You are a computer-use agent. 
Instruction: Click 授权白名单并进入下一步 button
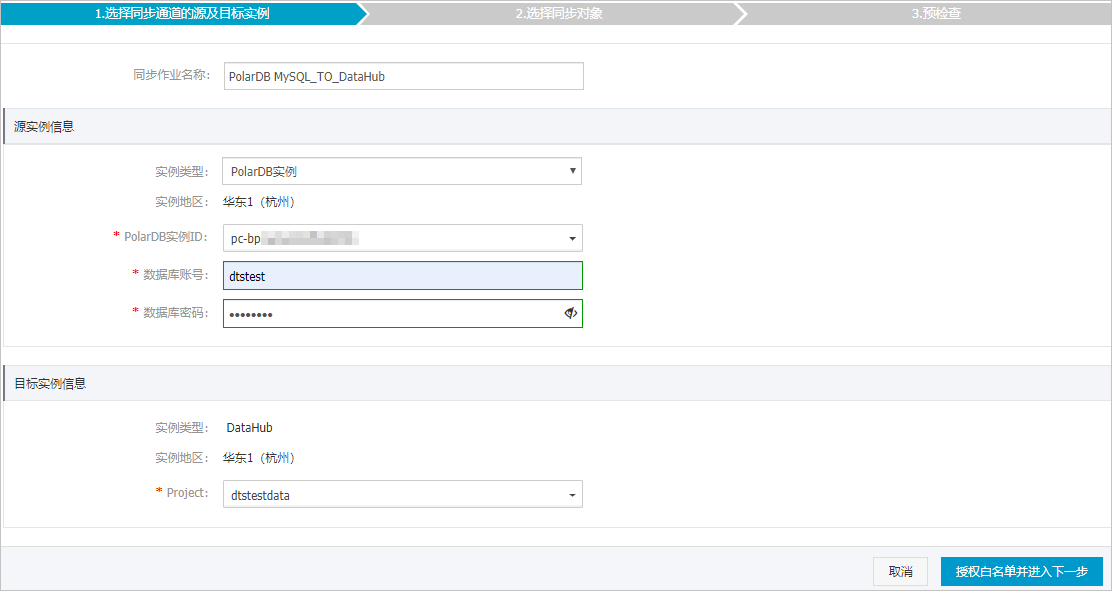(x=1022, y=572)
